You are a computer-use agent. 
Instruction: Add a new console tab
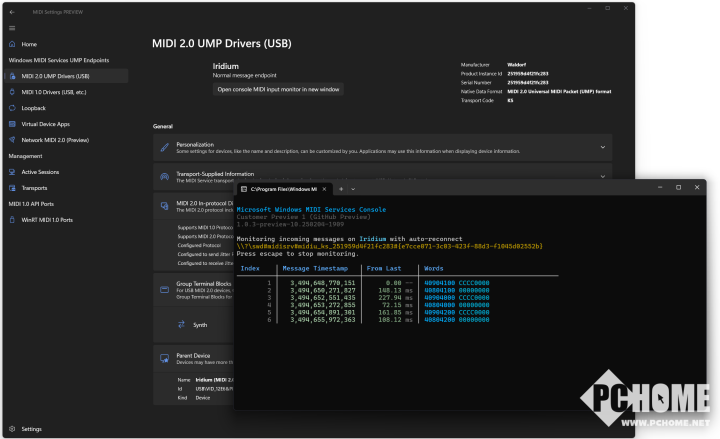tap(341, 189)
